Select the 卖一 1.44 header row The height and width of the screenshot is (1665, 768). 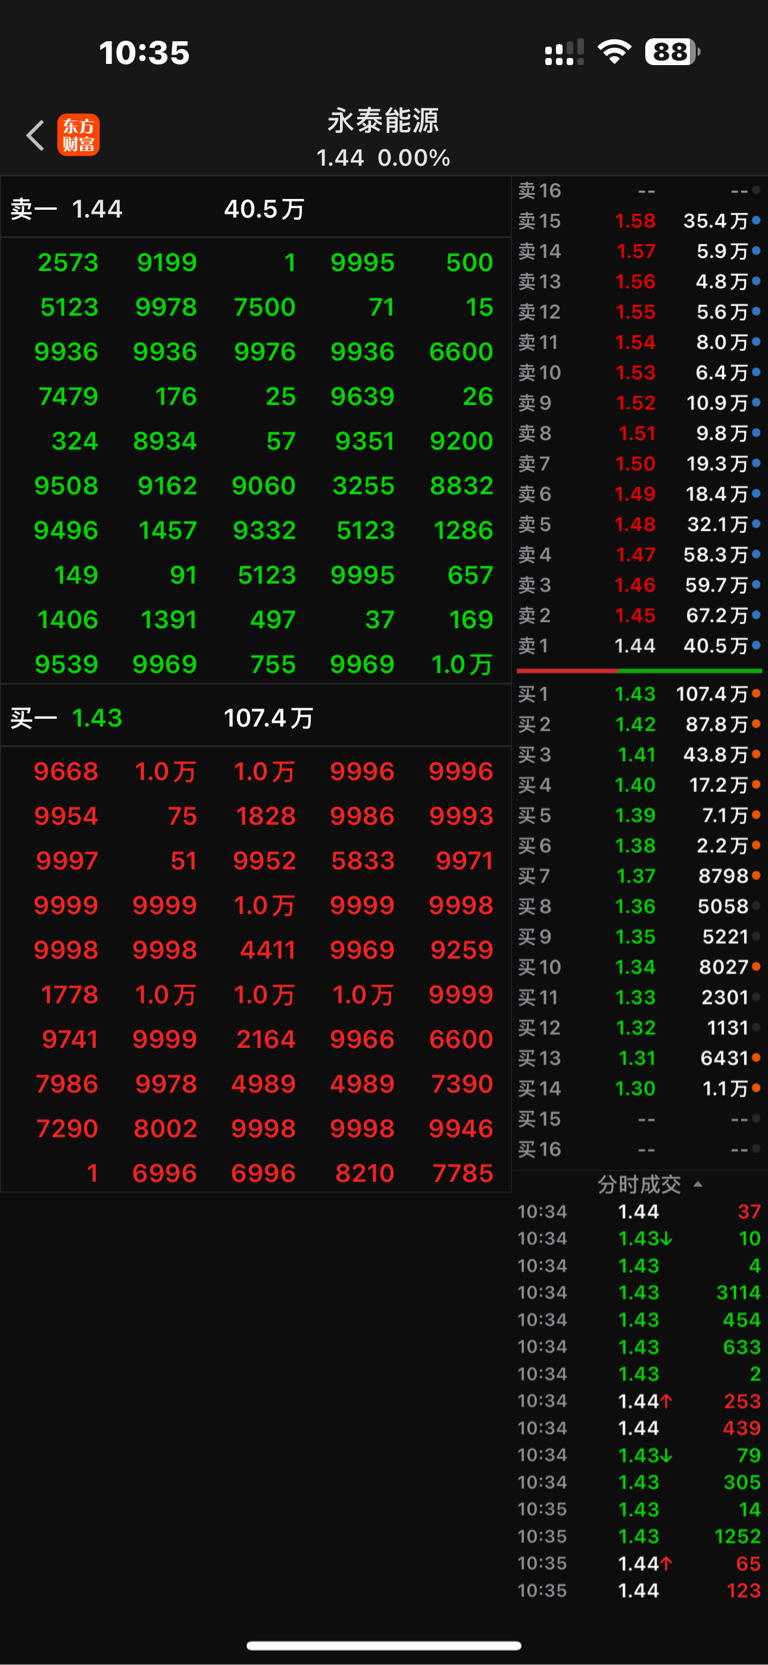[x=256, y=209]
